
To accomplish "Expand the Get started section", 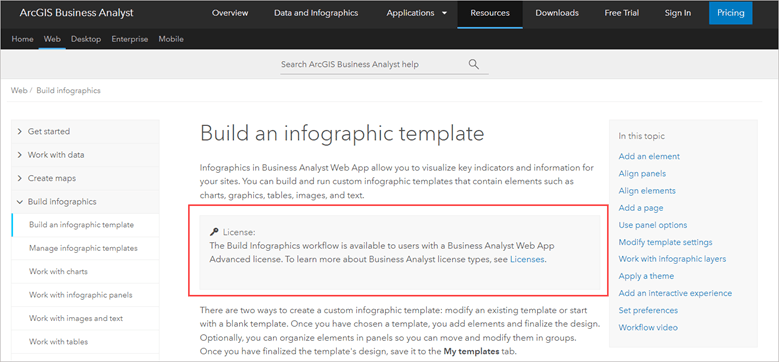I will [x=85, y=132].
